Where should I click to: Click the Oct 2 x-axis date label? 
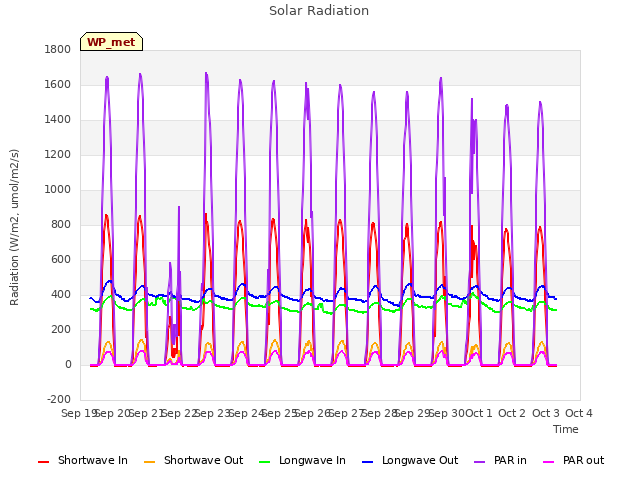click(x=512, y=413)
